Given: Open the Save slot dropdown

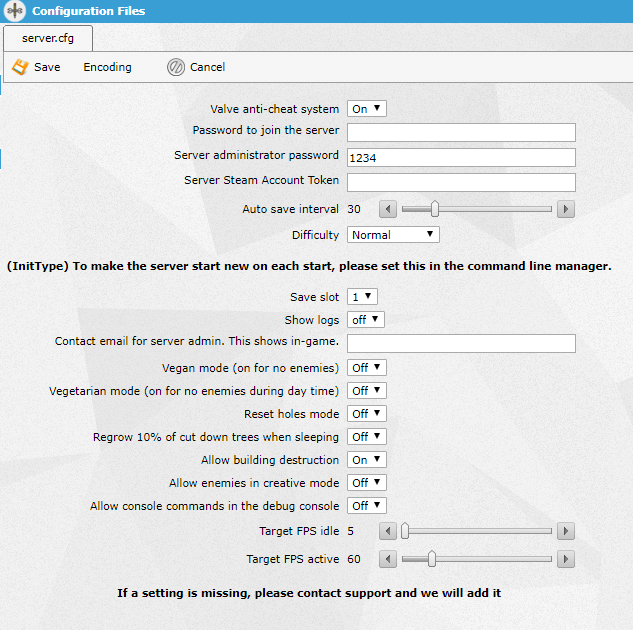Looking at the screenshot, I should [x=362, y=297].
